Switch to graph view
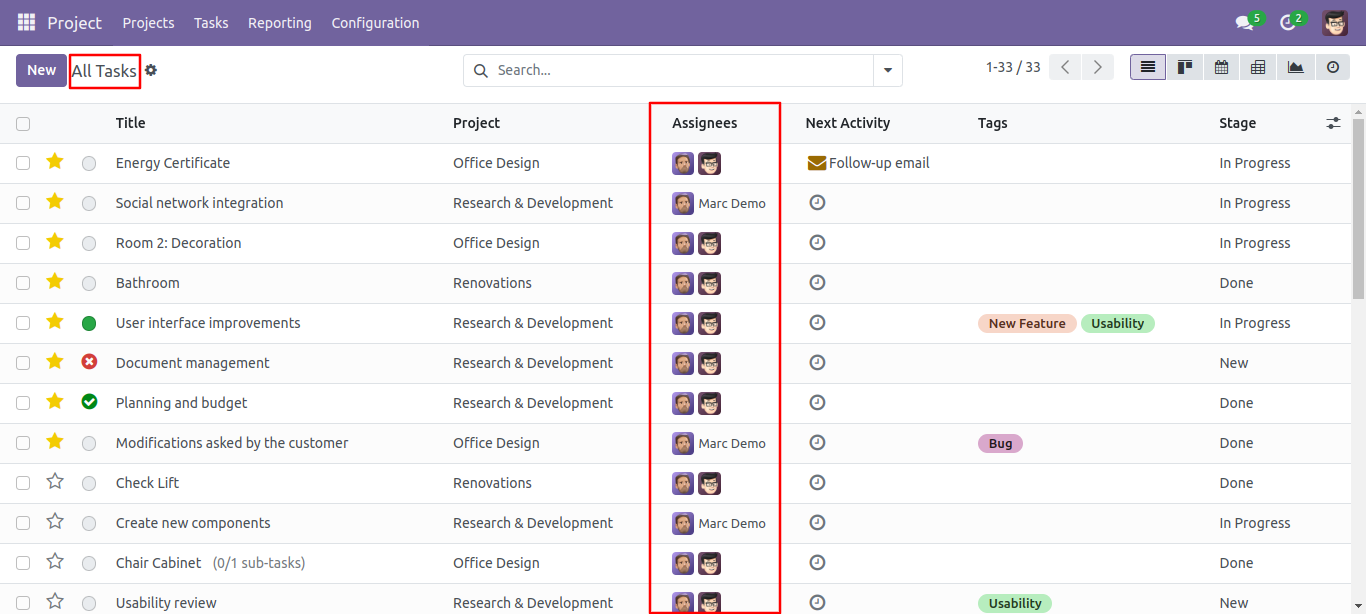This screenshot has width=1366, height=614. click(x=1295, y=67)
